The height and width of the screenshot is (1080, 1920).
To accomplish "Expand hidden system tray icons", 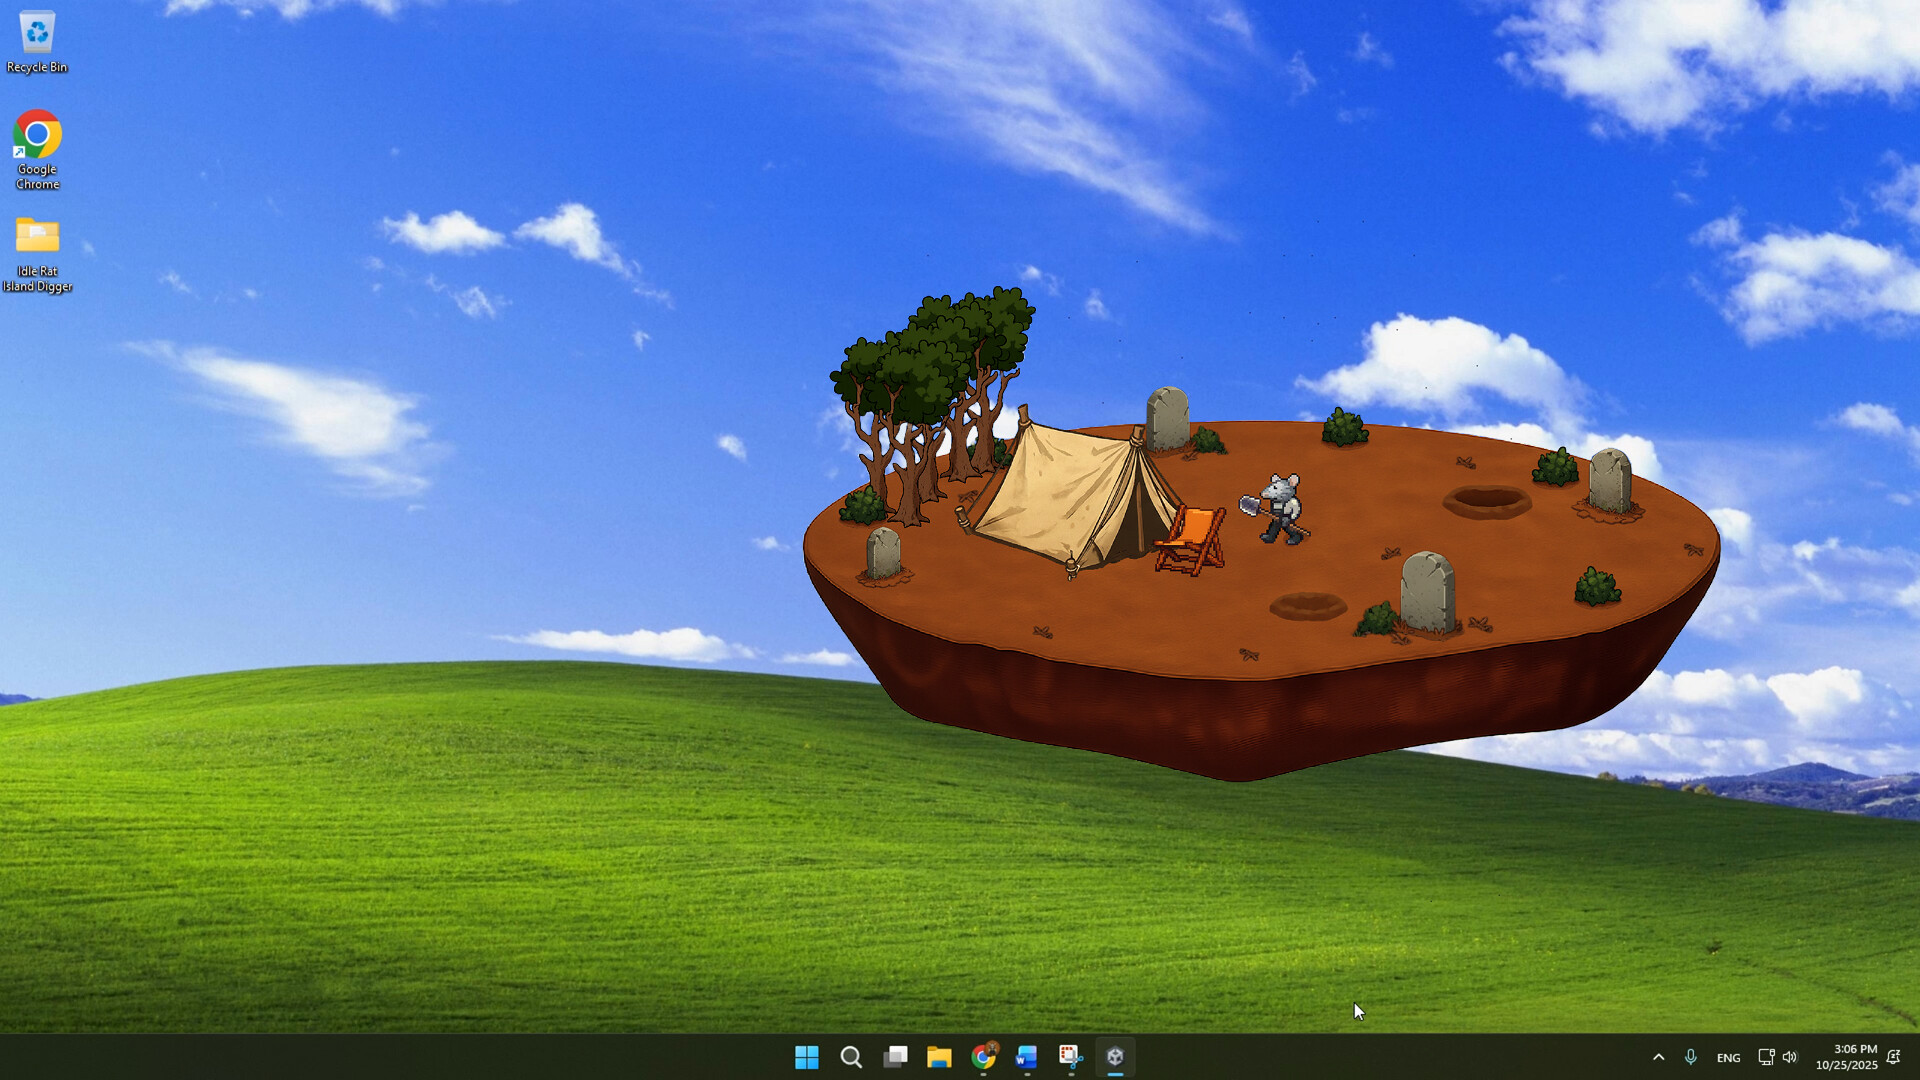I will (x=1659, y=1057).
